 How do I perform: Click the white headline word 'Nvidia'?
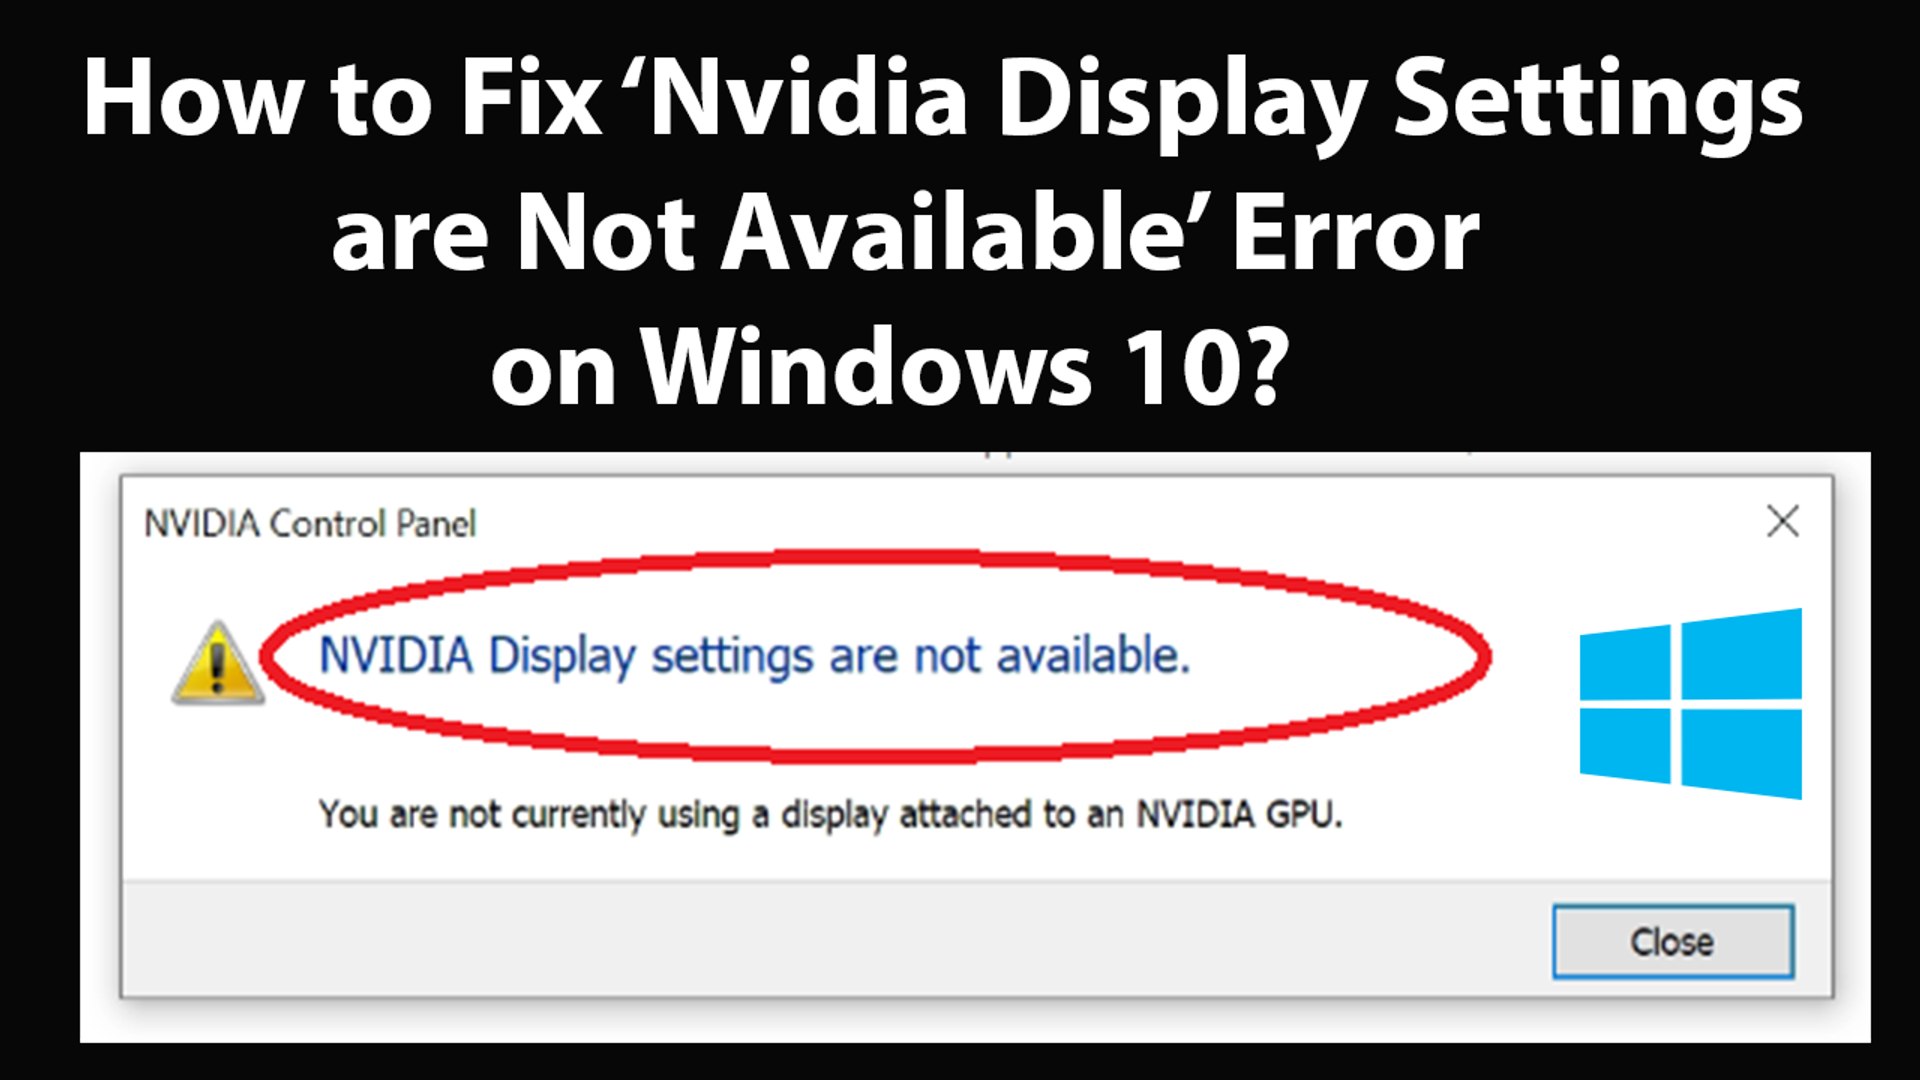807,98
